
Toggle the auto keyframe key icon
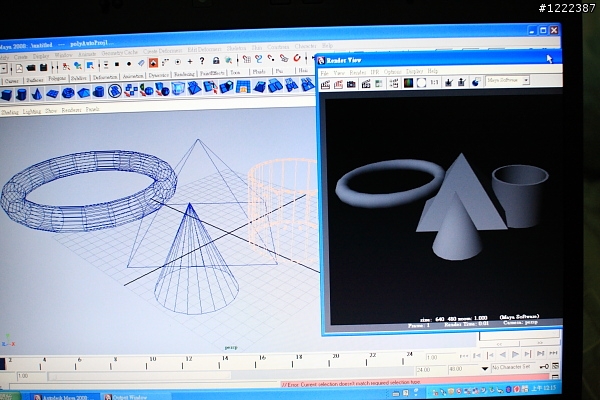(544, 367)
